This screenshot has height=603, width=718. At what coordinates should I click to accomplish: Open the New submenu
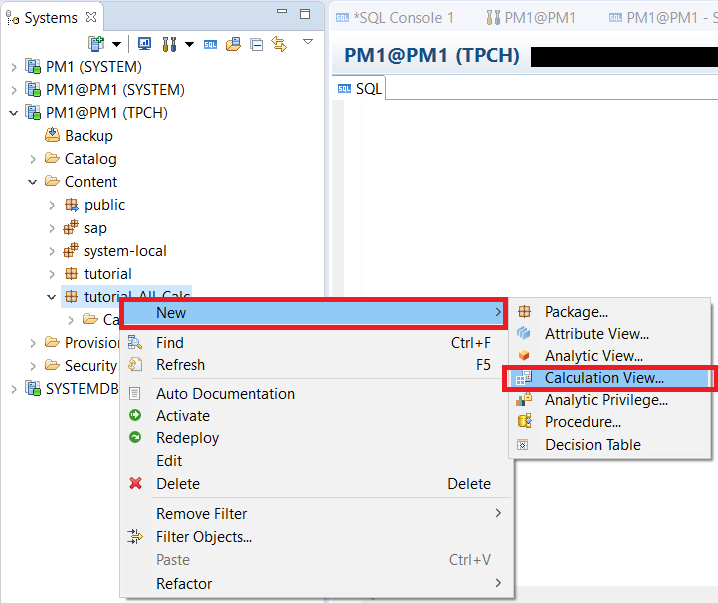(313, 313)
